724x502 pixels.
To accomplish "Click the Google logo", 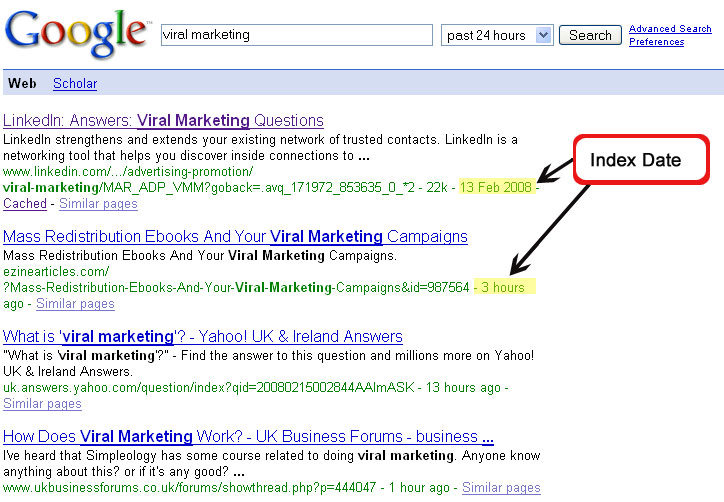I will click(x=76, y=33).
